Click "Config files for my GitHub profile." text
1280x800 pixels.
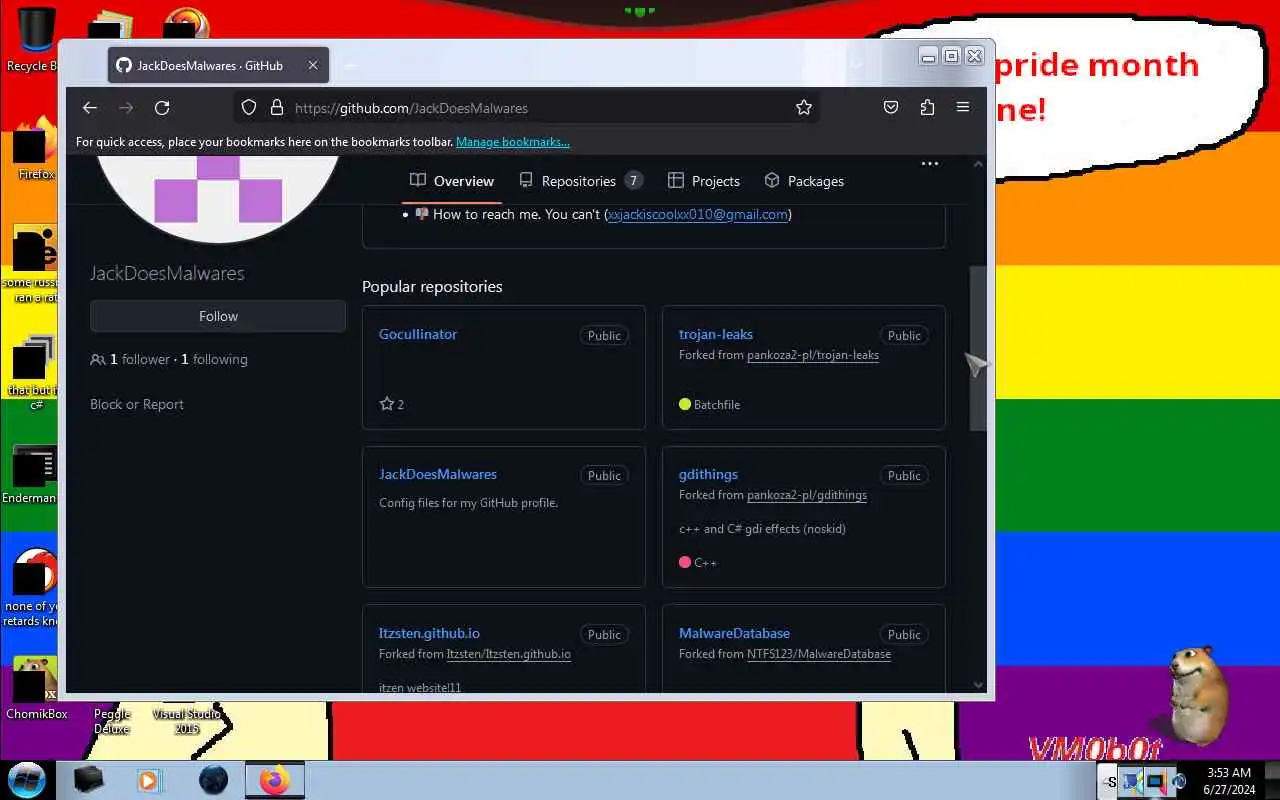click(468, 502)
